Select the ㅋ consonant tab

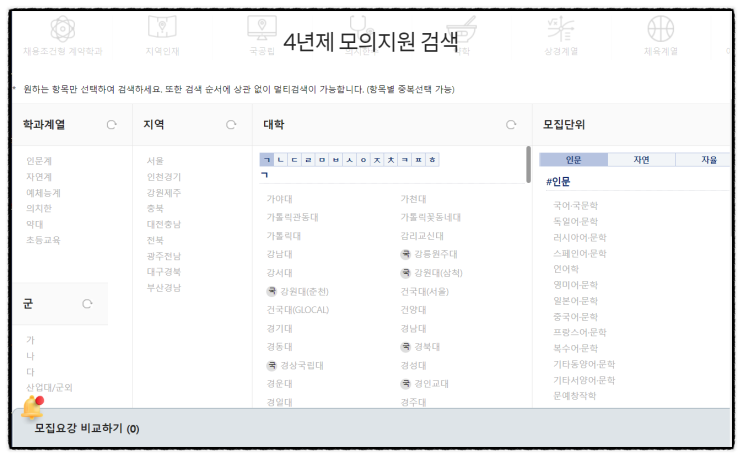[405, 160]
